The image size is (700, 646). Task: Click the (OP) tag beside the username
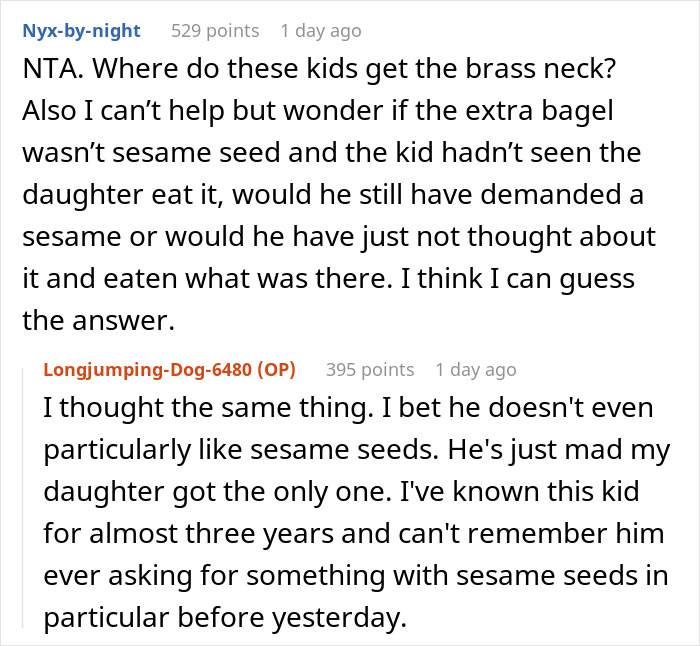[276, 369]
